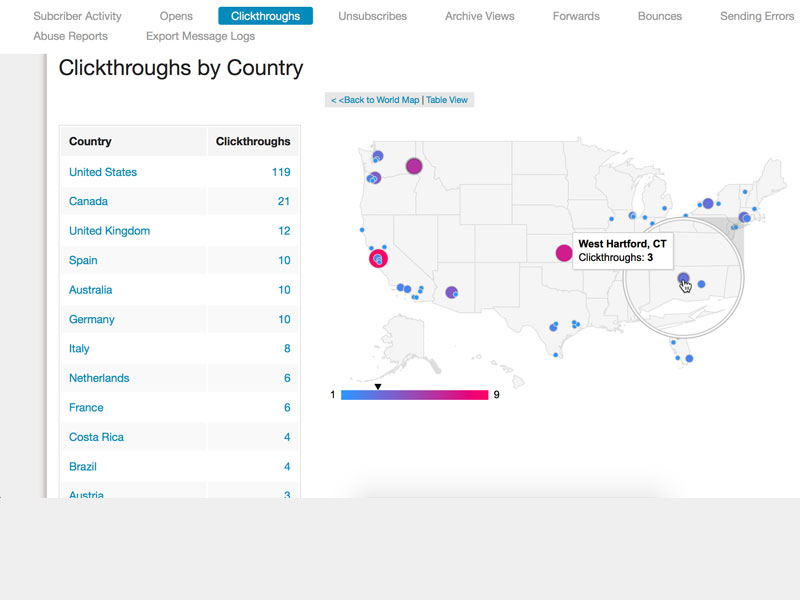Switch to the Unsubscribes tab
Screen dimensions: 800x600
click(372, 16)
